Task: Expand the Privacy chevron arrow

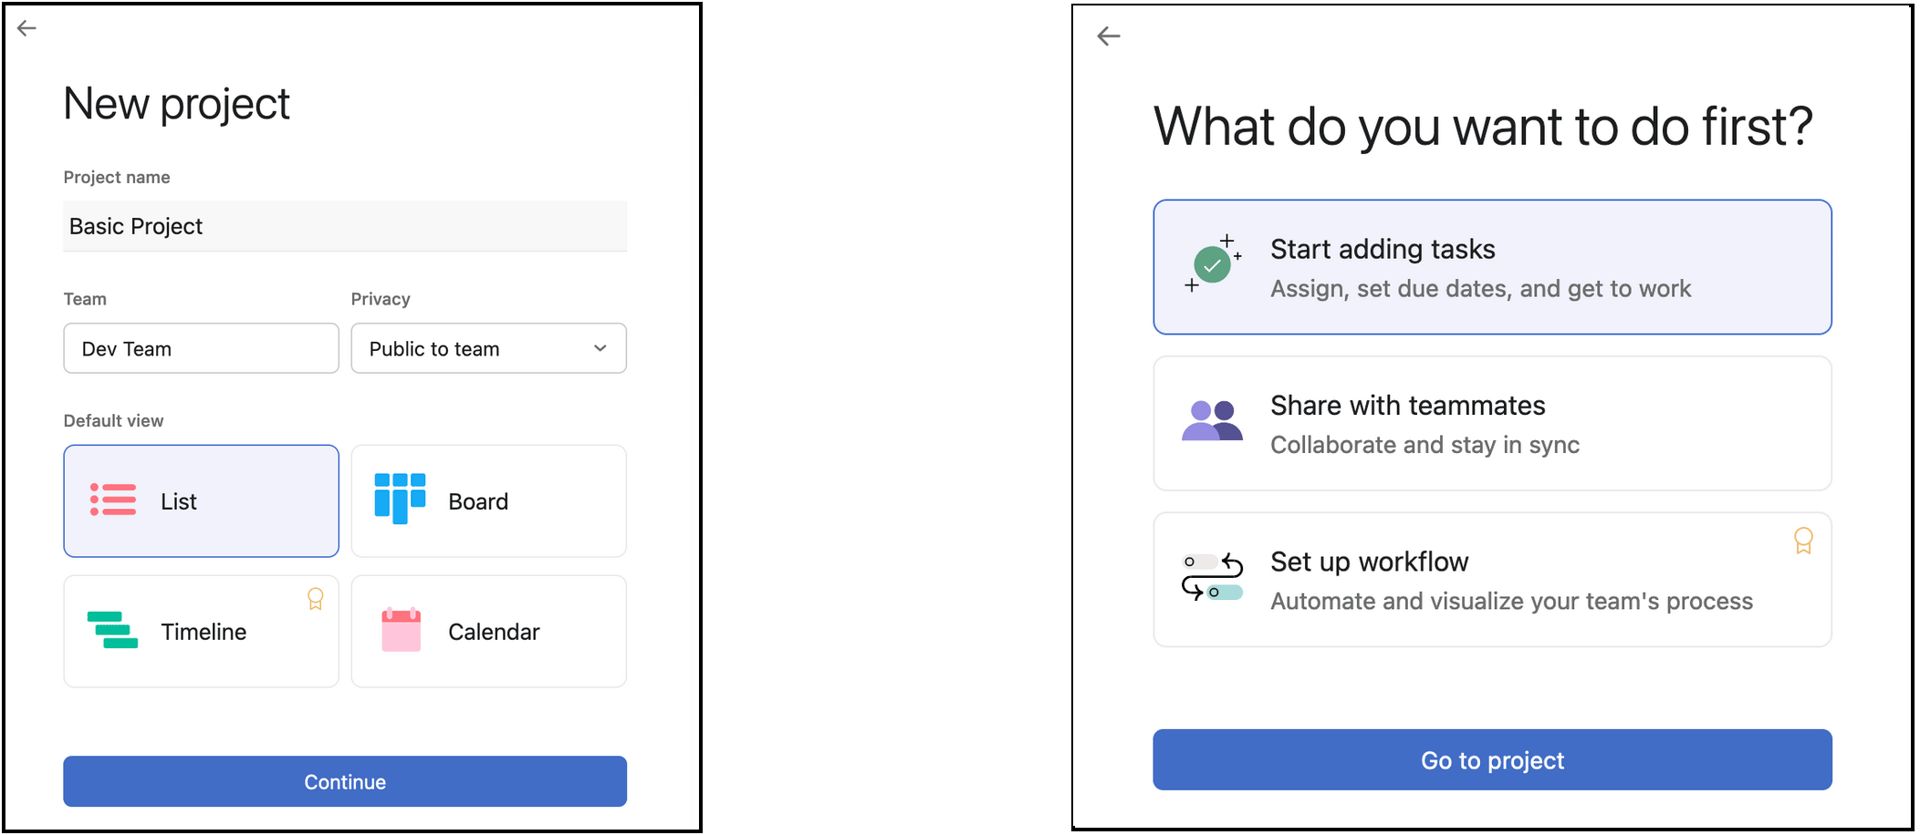Action: (600, 348)
